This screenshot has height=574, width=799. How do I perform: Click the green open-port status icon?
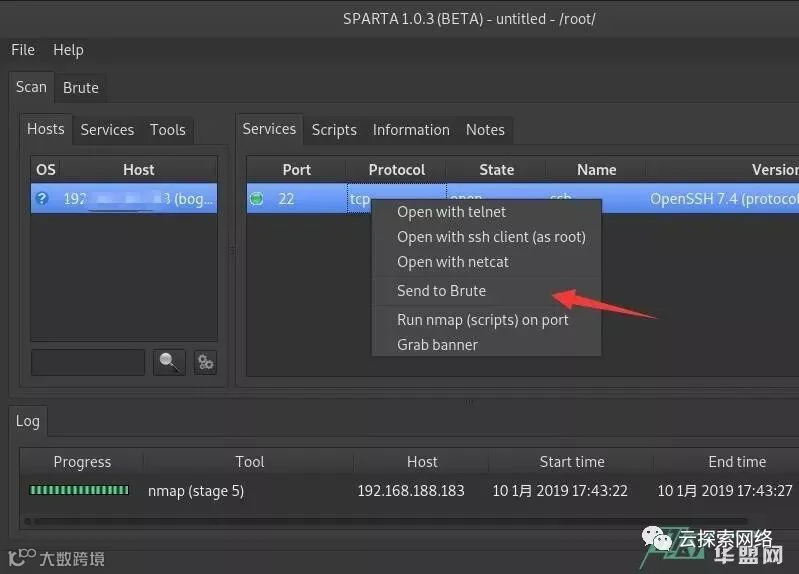click(x=257, y=198)
